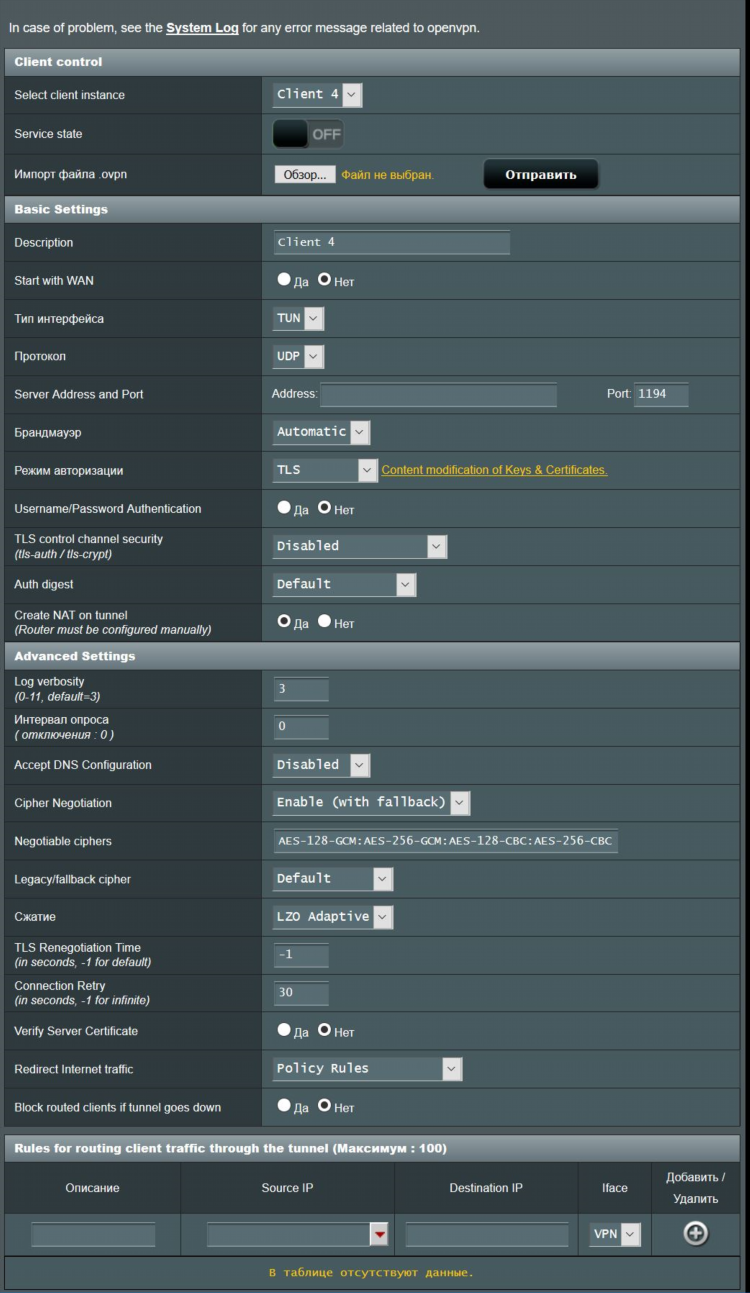Select Да for Username/Password Authentication

pyautogui.click(x=284, y=508)
